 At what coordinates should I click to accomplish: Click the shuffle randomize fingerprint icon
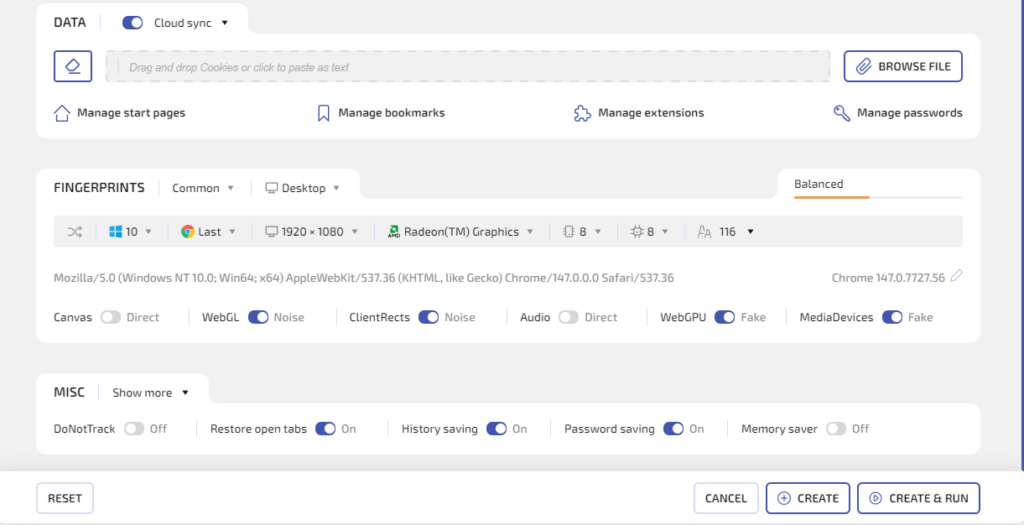75,232
